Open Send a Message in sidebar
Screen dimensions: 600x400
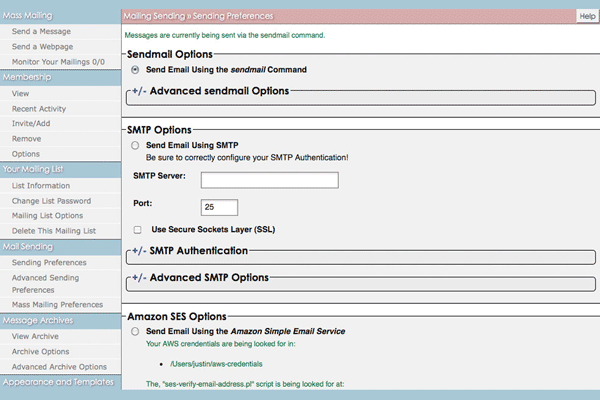click(42, 32)
